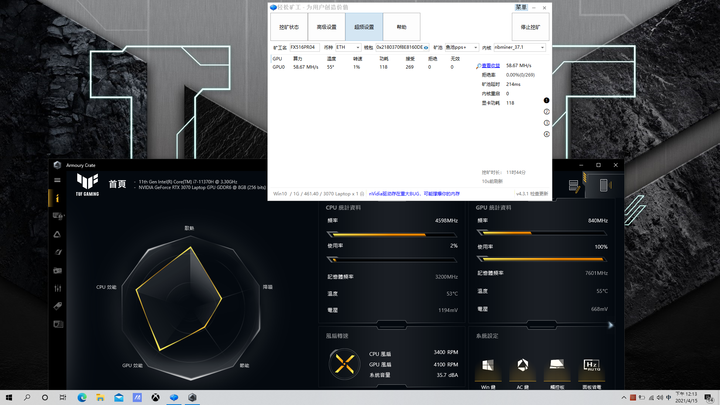Click mobile device icon in Armoury Crate header

click(604, 185)
